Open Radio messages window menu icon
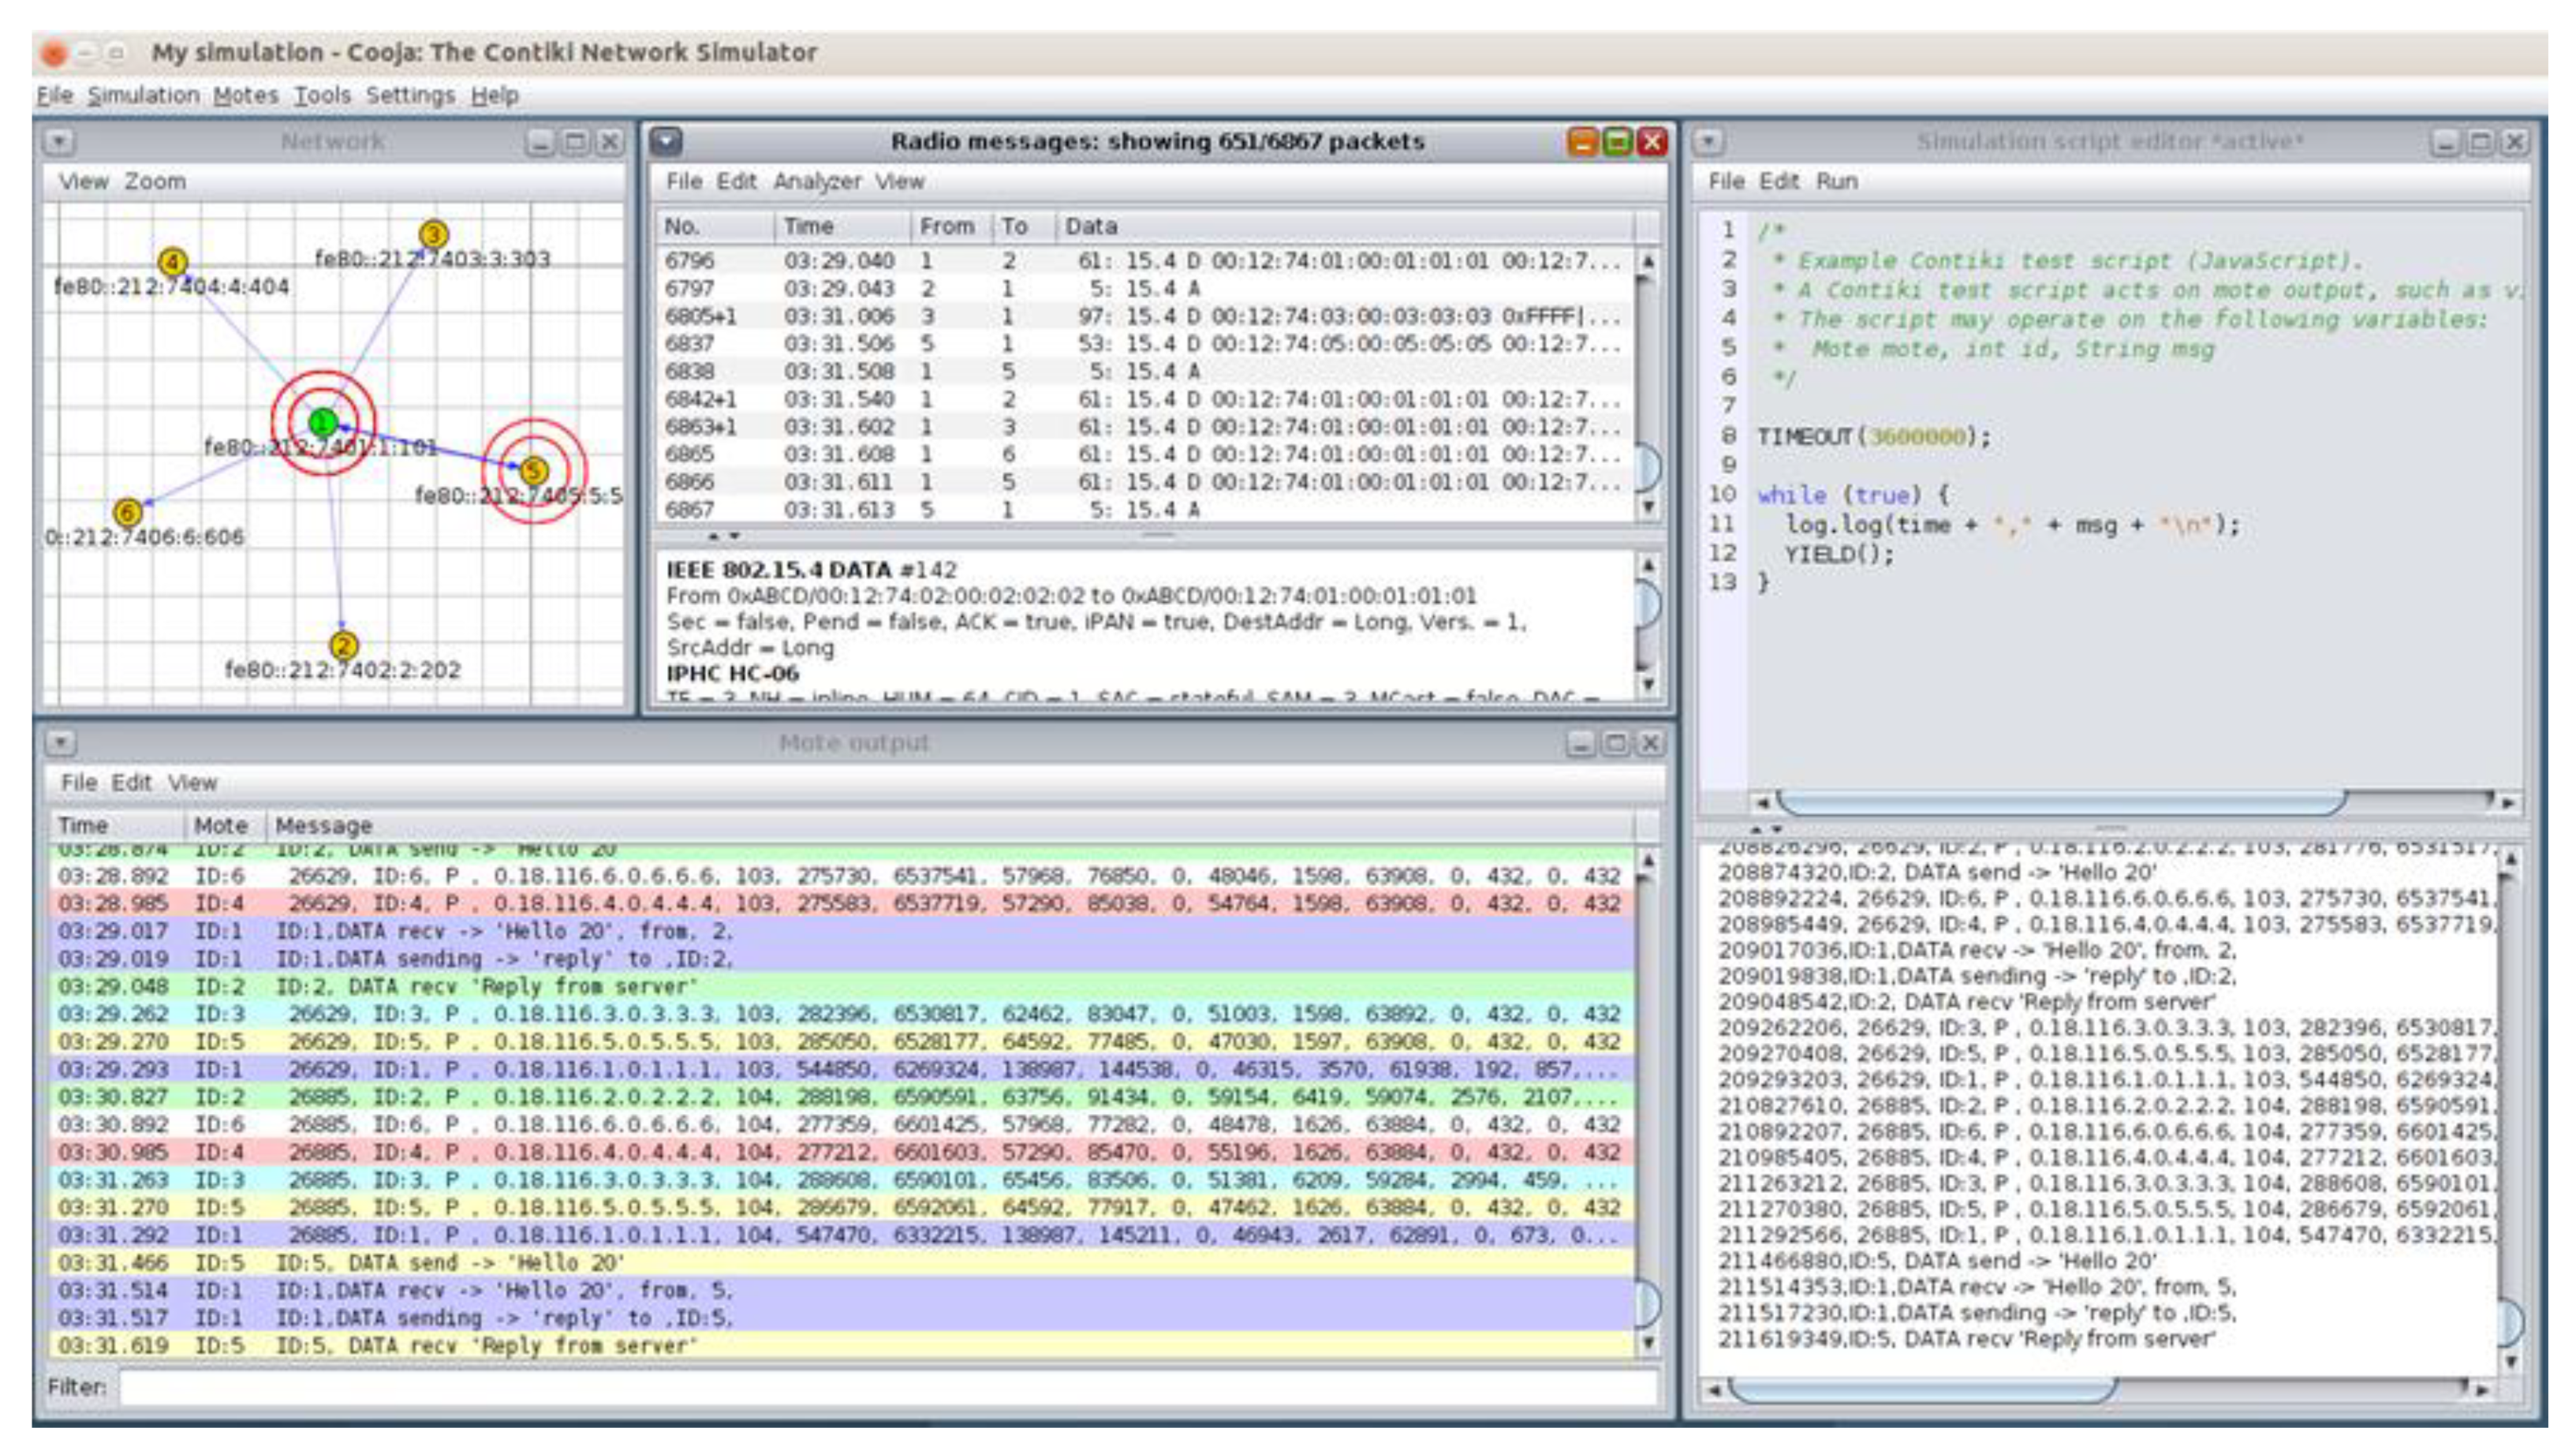 click(x=667, y=142)
